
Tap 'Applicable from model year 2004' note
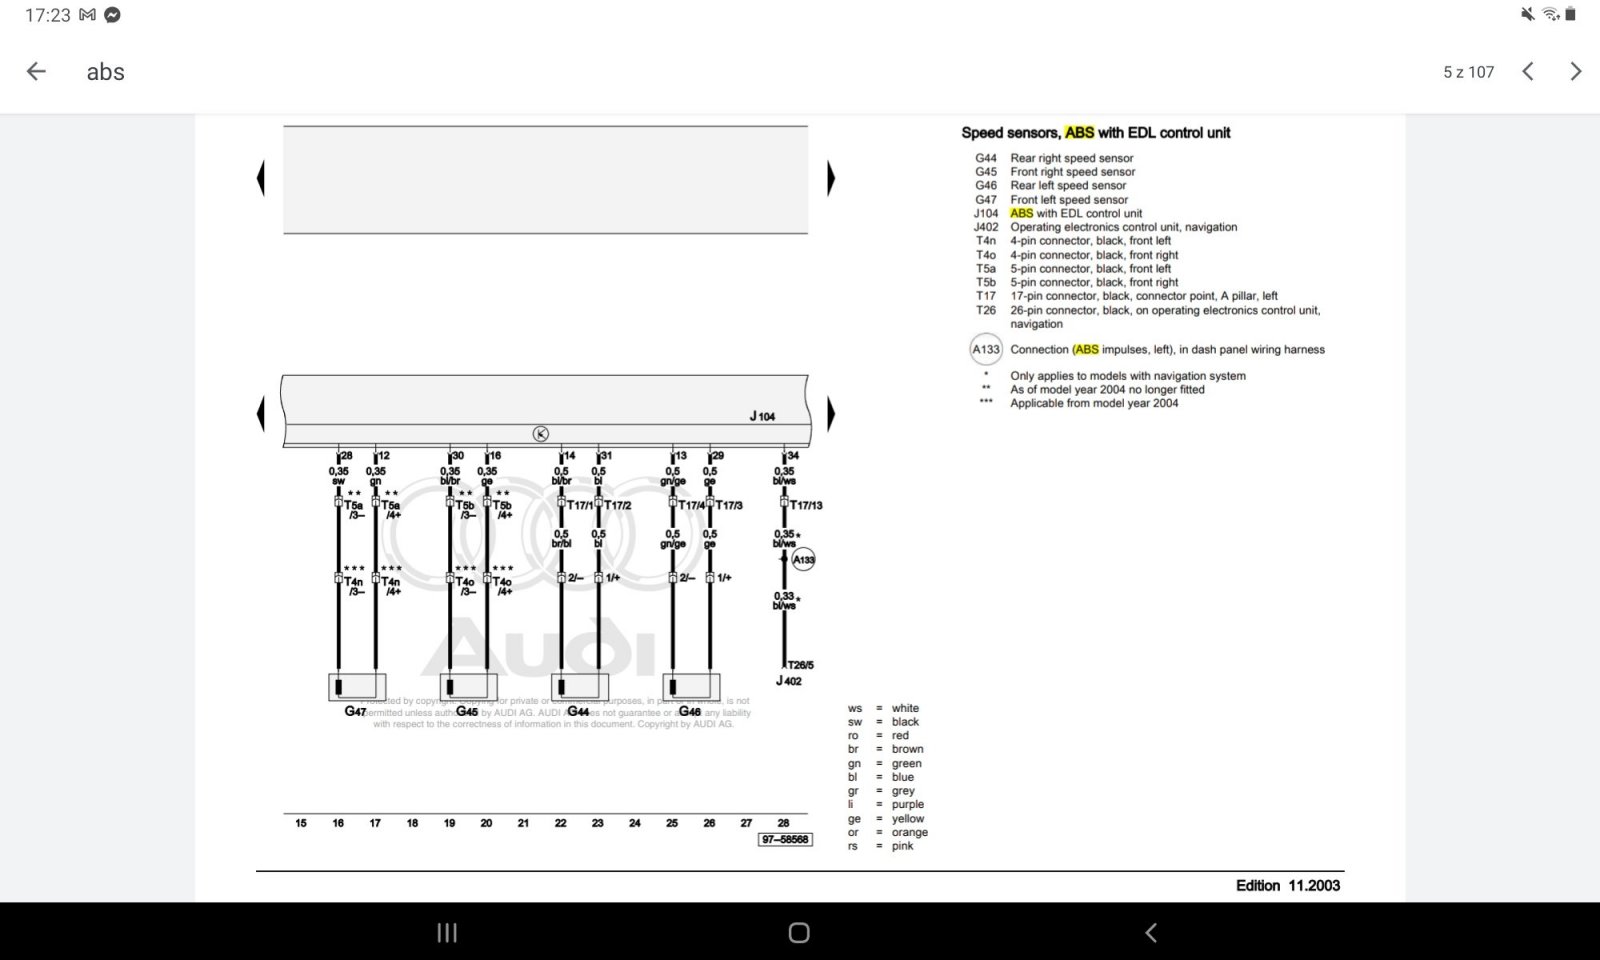[x=1094, y=403]
